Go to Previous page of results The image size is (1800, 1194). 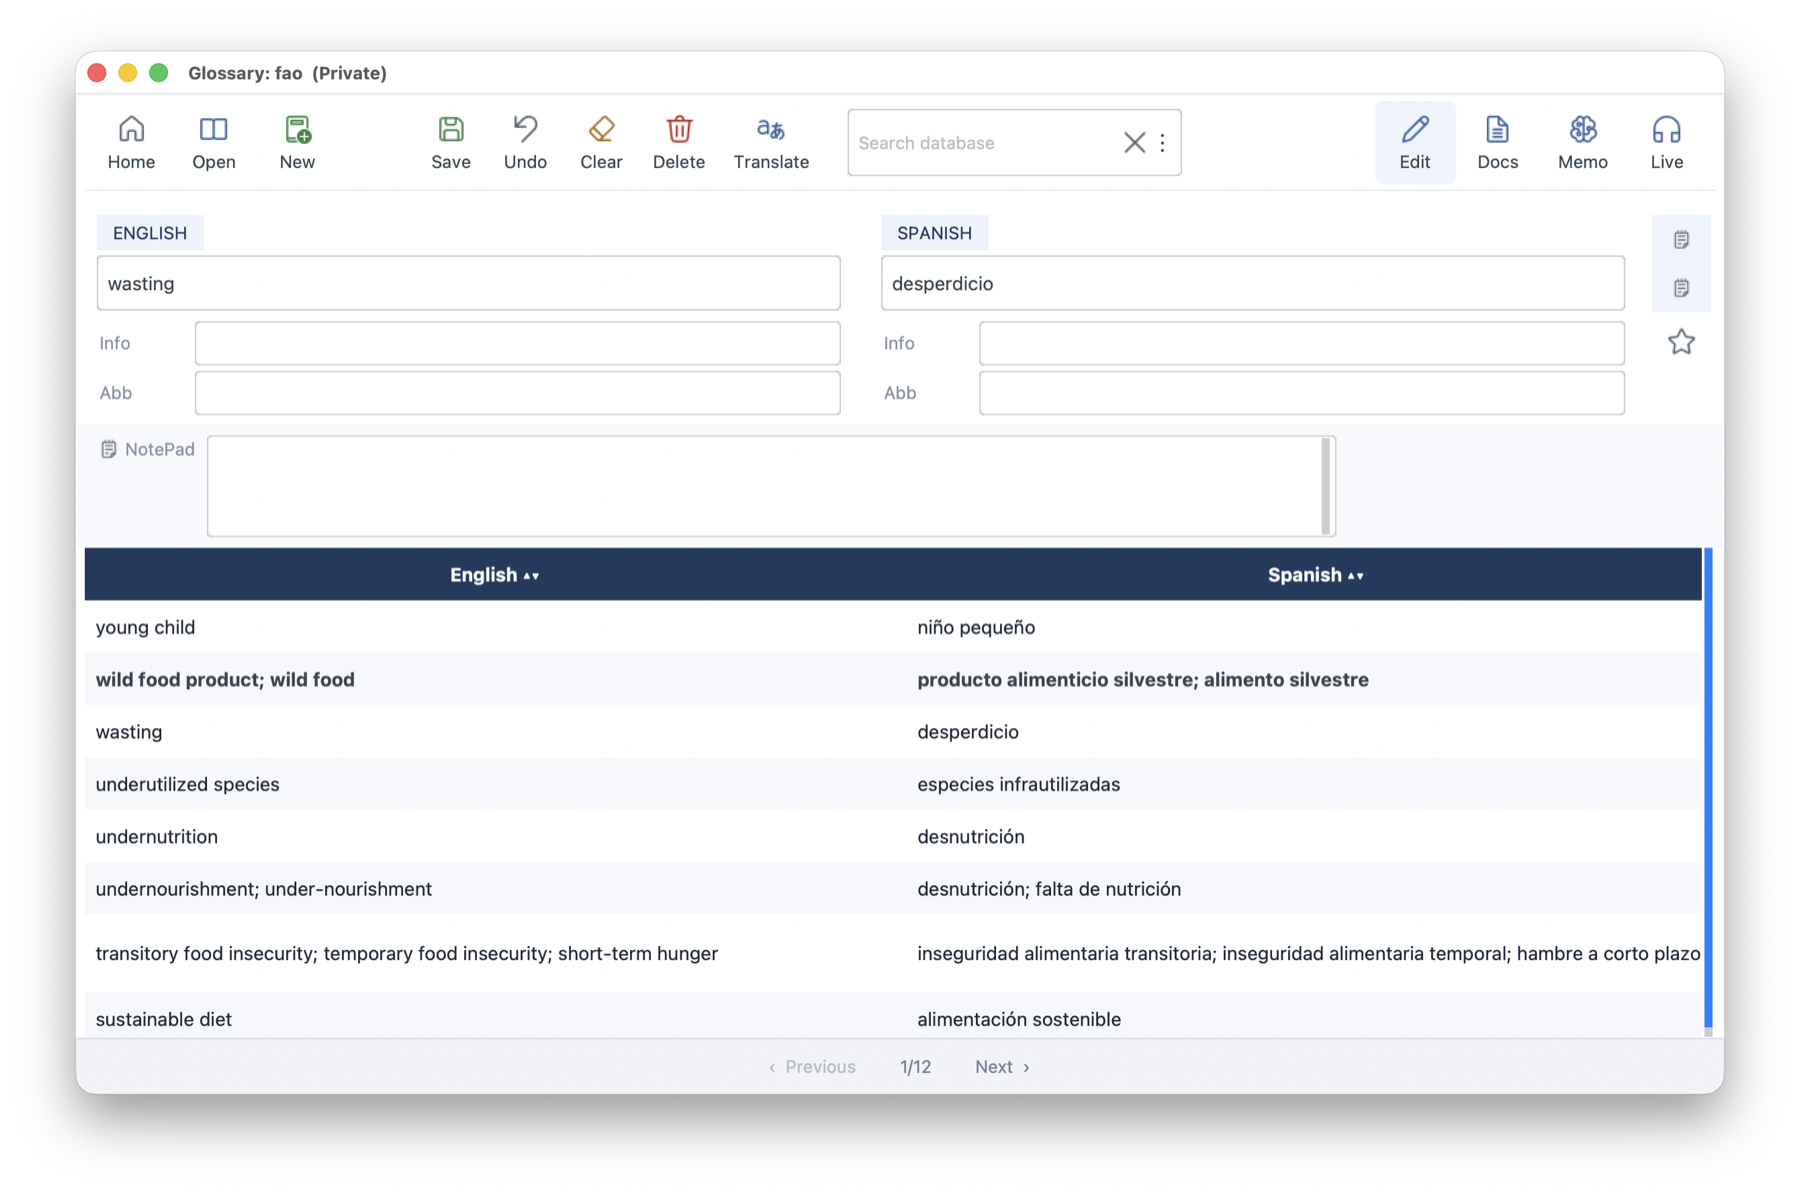[812, 1067]
